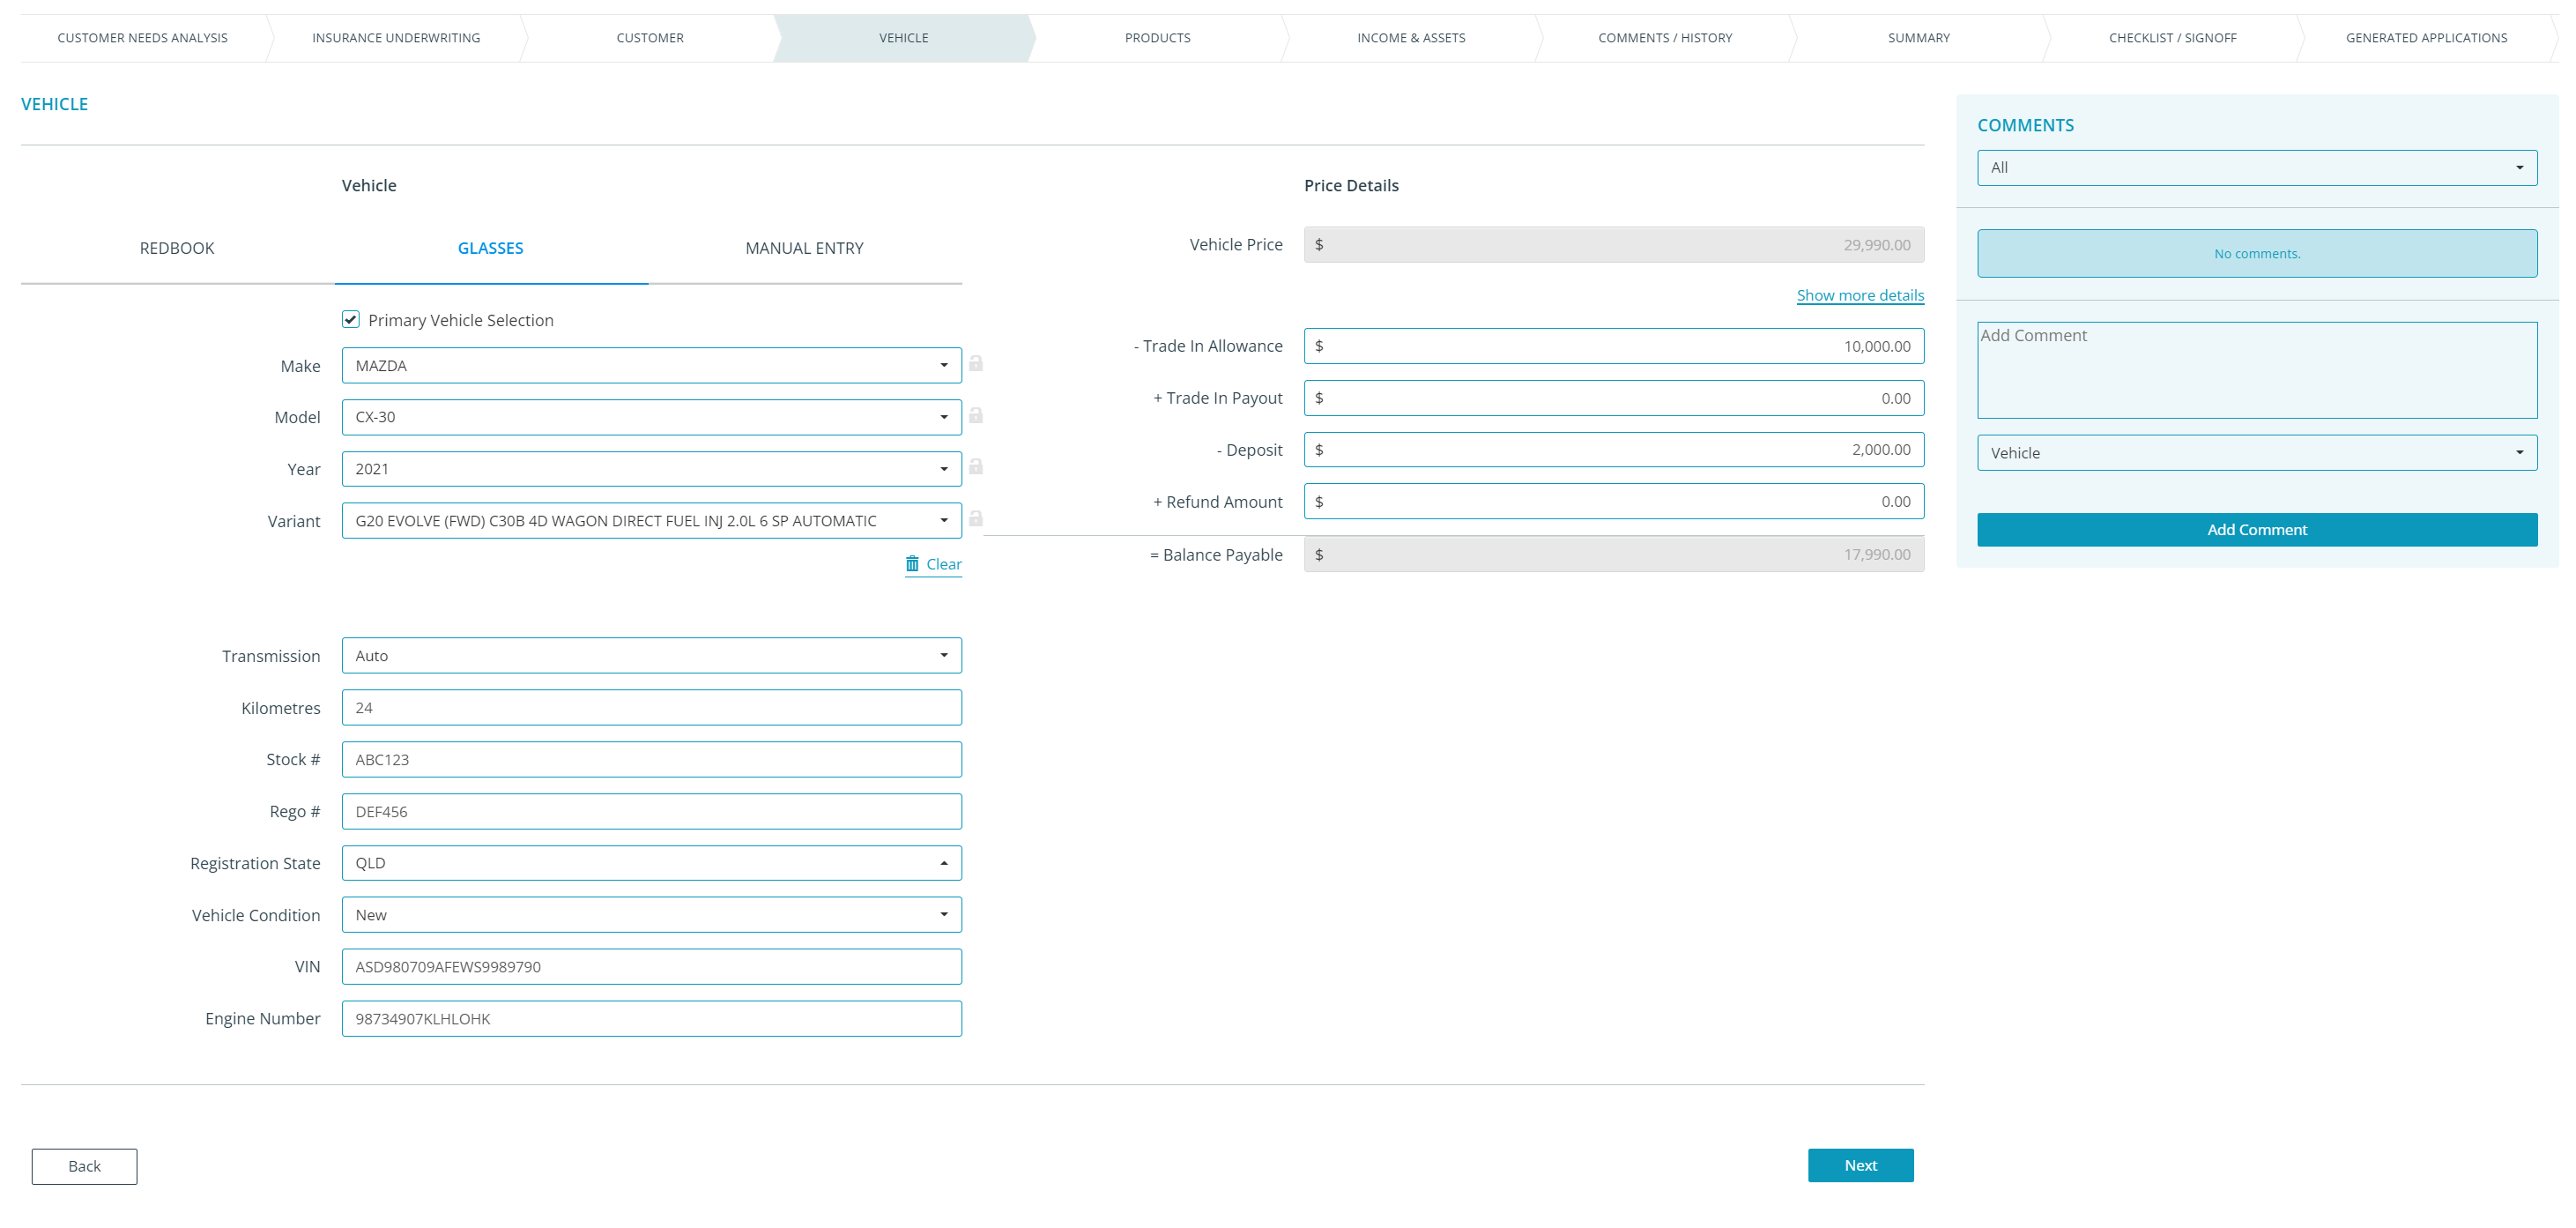Toggle Primary Vehicle Selection checkbox
This screenshot has width=2576, height=1228.
coord(350,320)
